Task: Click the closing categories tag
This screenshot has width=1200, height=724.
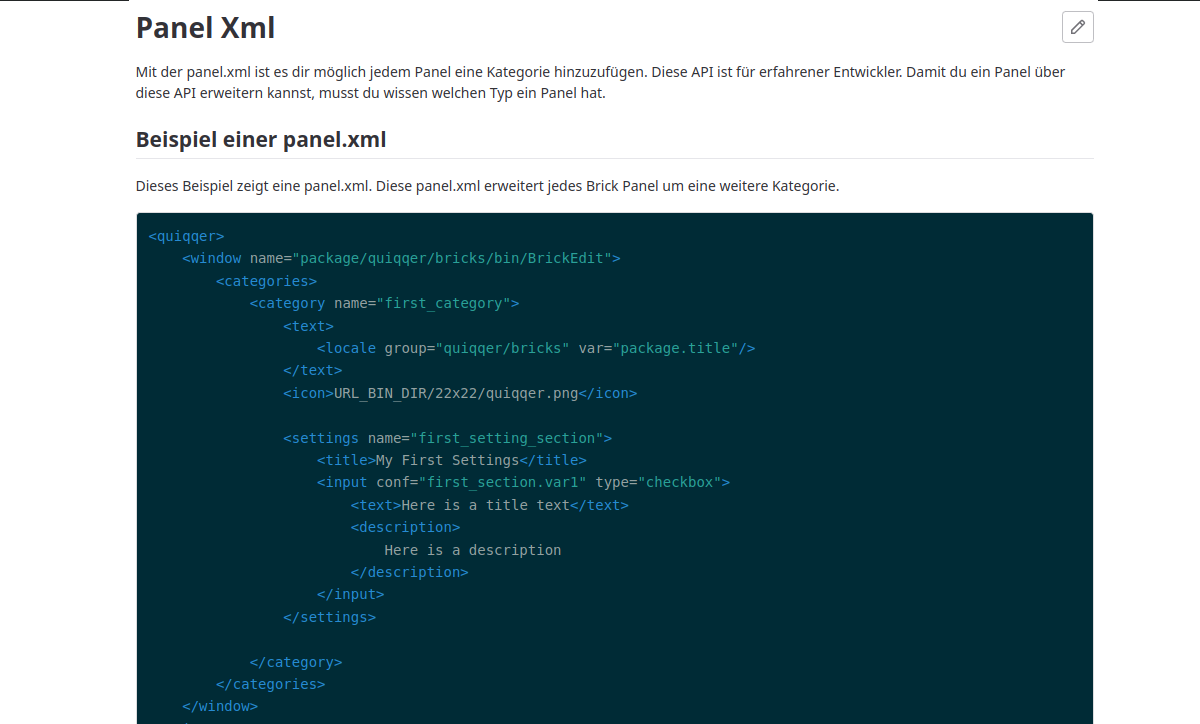Action: click(271, 684)
